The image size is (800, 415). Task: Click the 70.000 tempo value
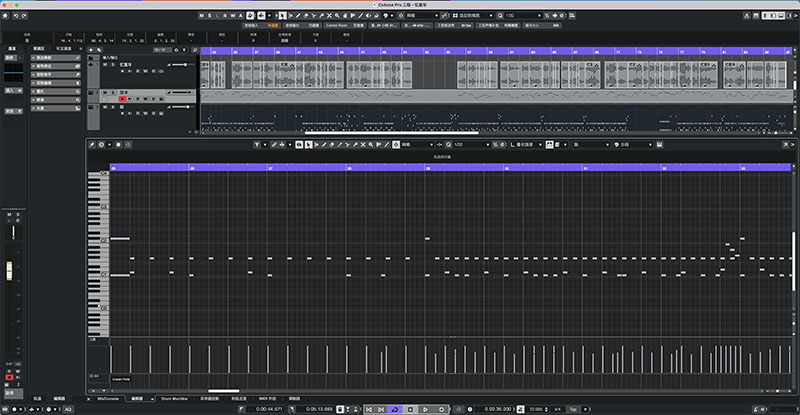pos(535,409)
